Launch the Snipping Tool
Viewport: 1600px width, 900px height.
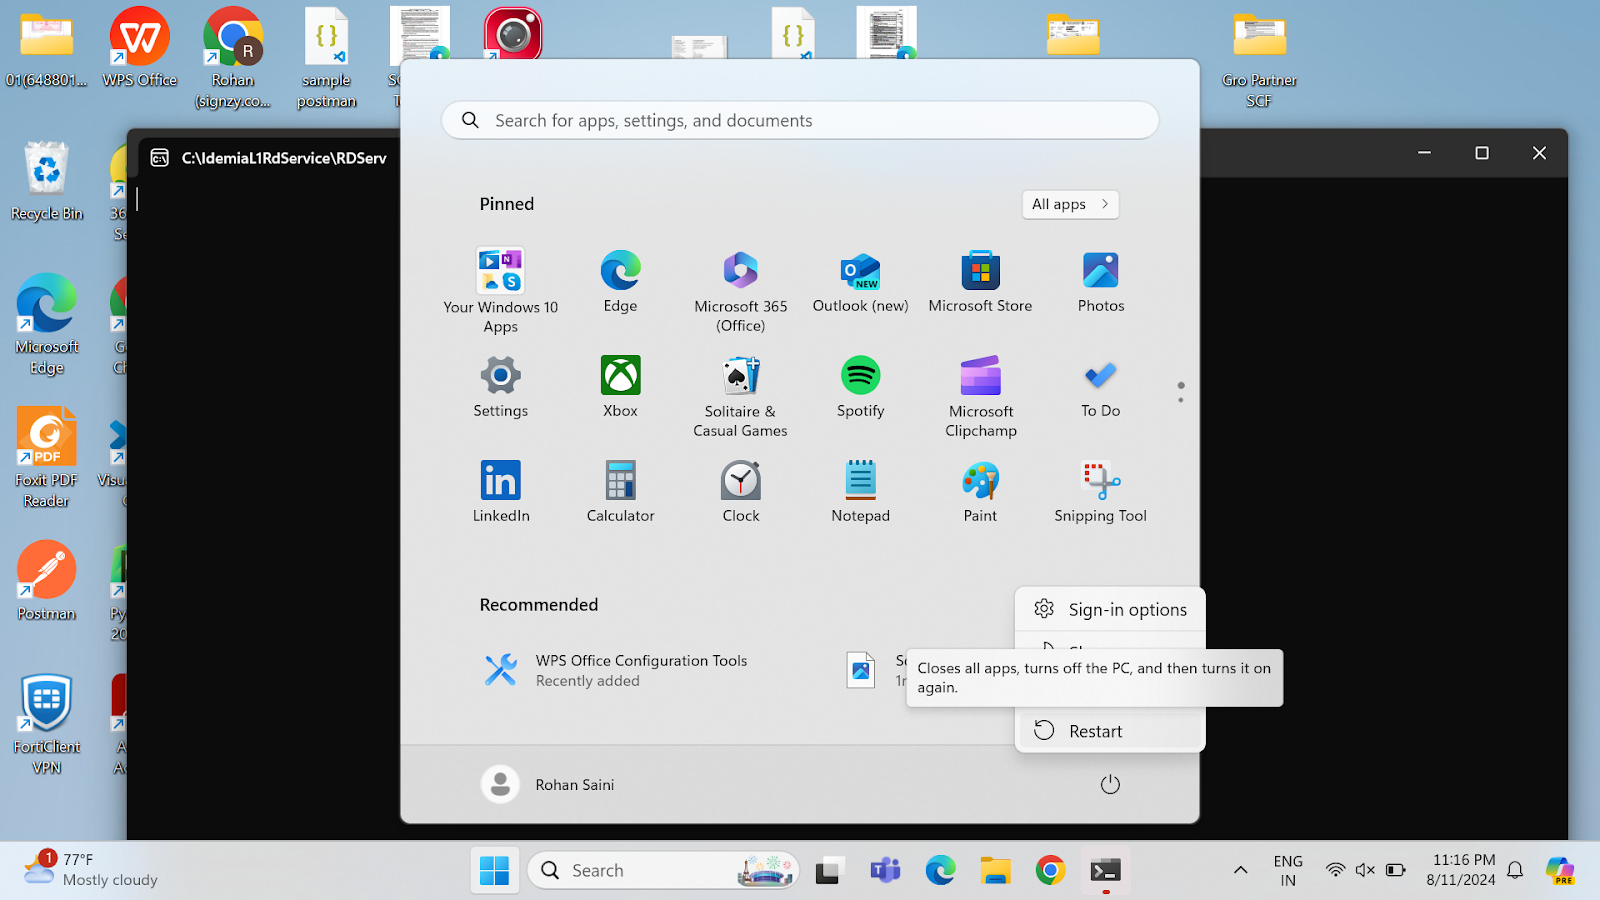(x=1100, y=492)
